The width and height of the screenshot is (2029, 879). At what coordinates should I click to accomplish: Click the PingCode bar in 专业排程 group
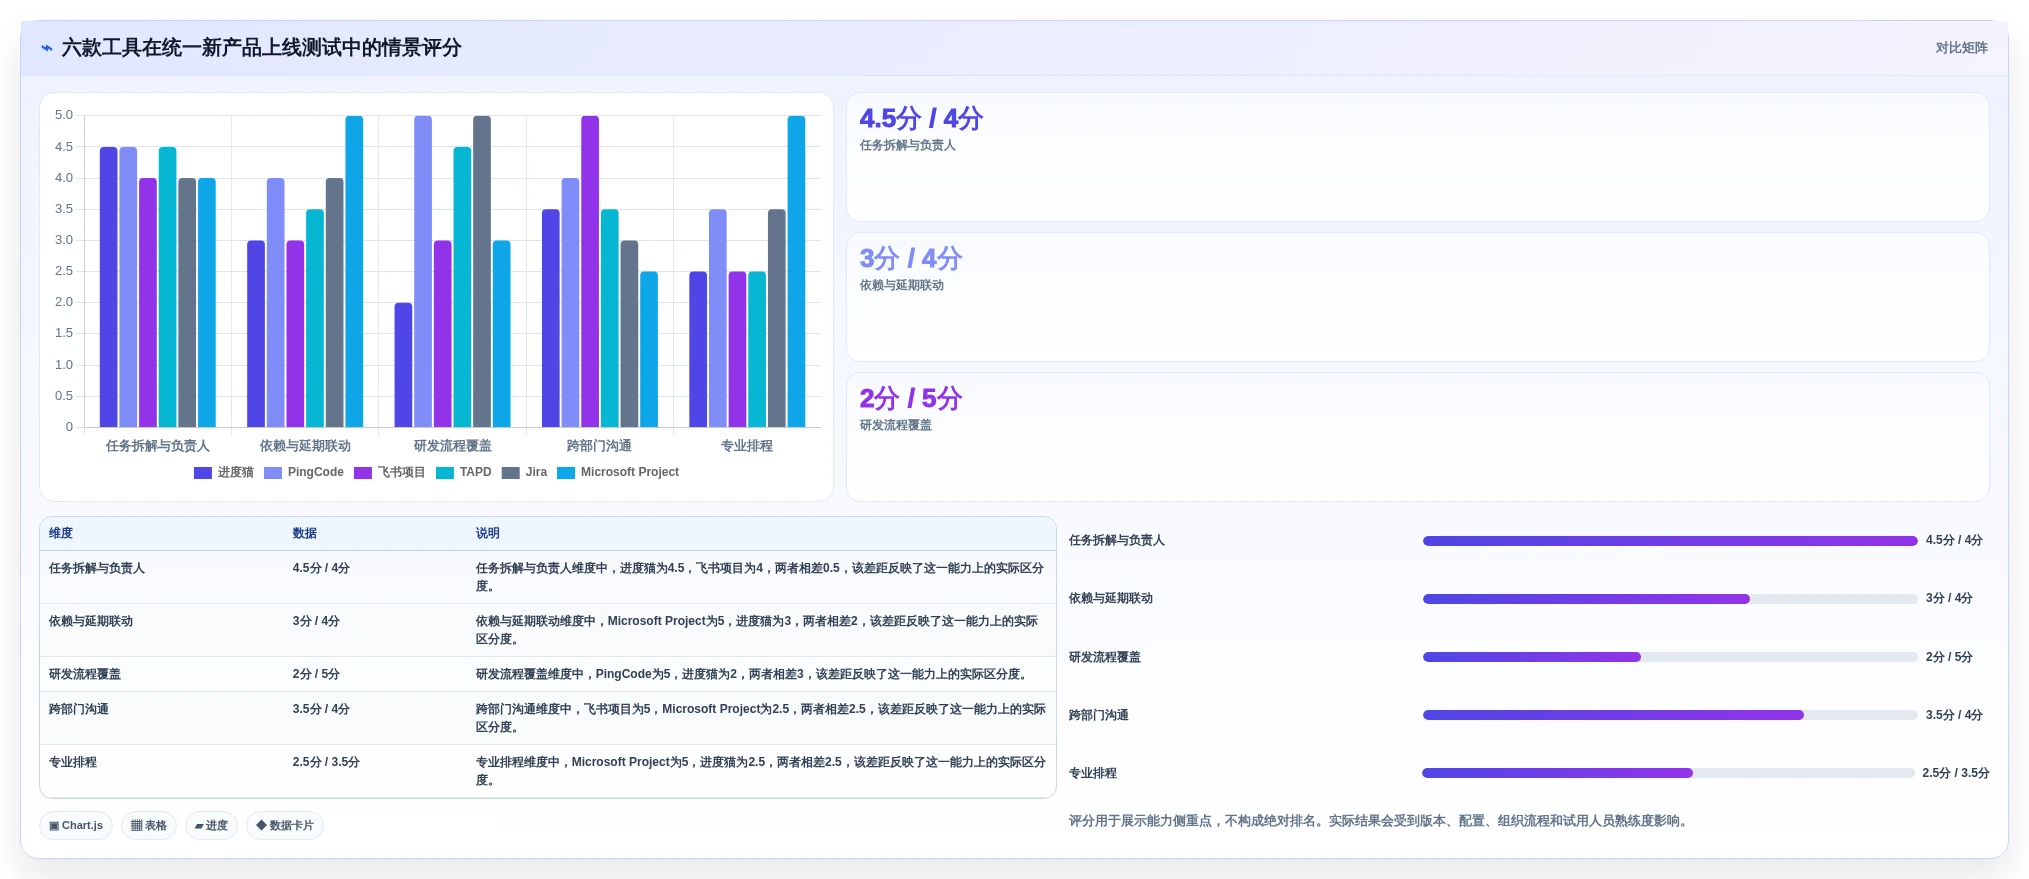(718, 318)
